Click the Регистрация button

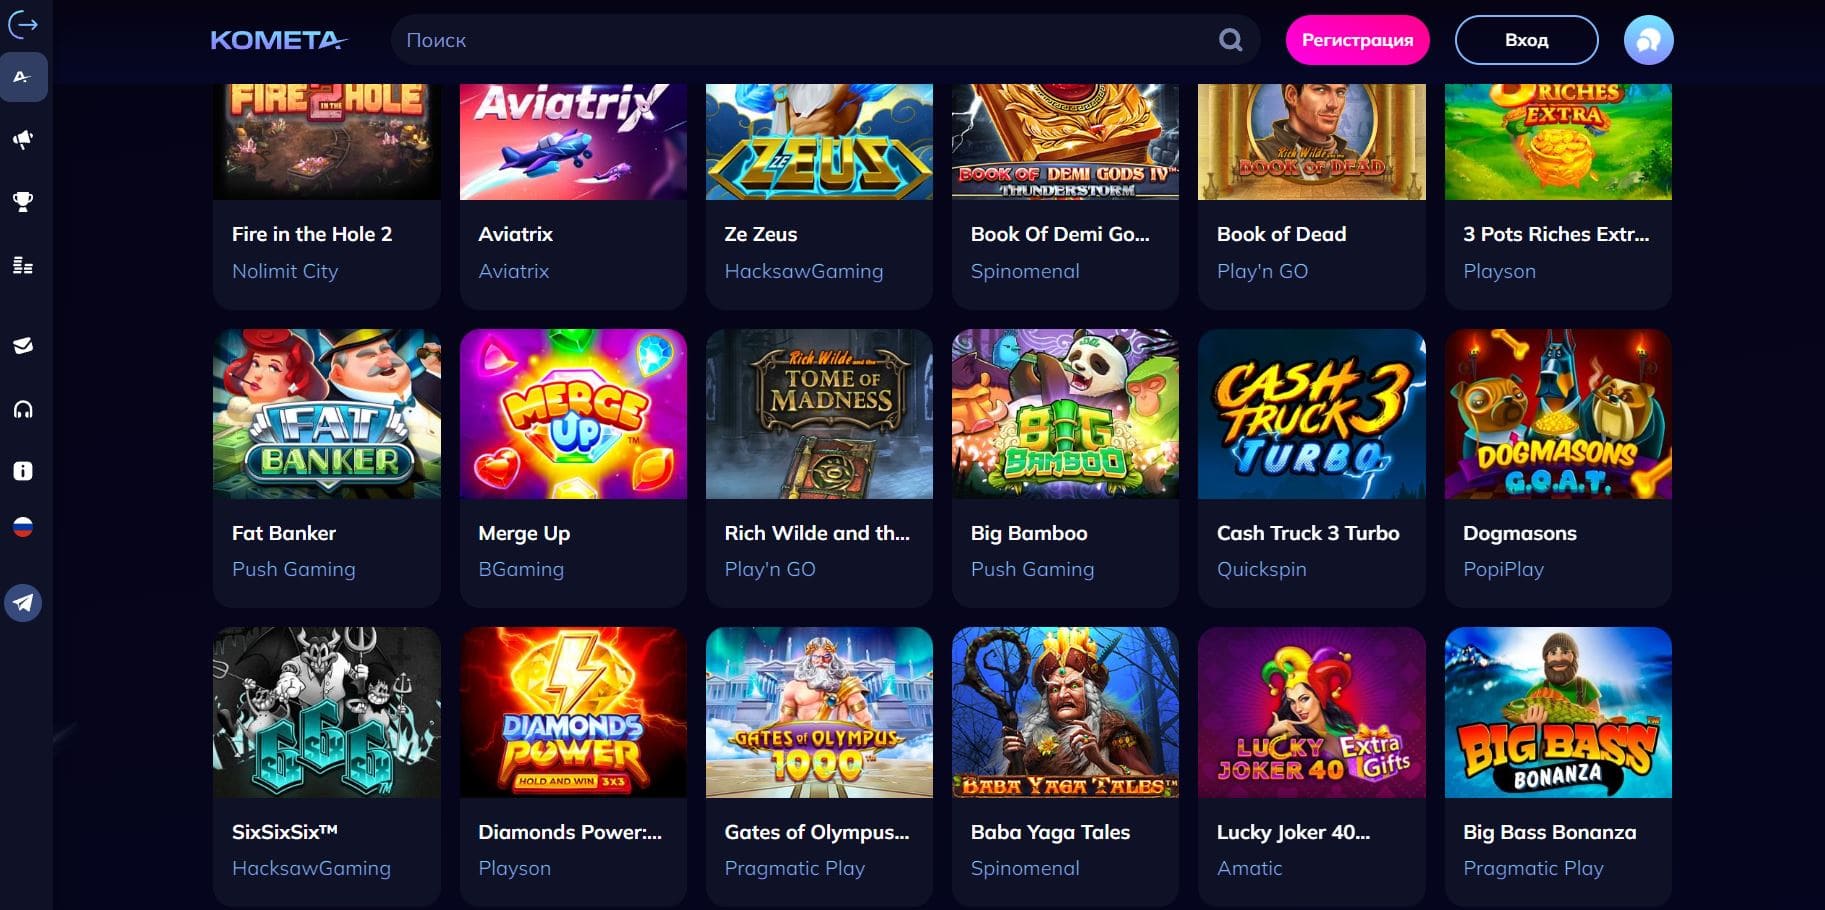[1357, 40]
